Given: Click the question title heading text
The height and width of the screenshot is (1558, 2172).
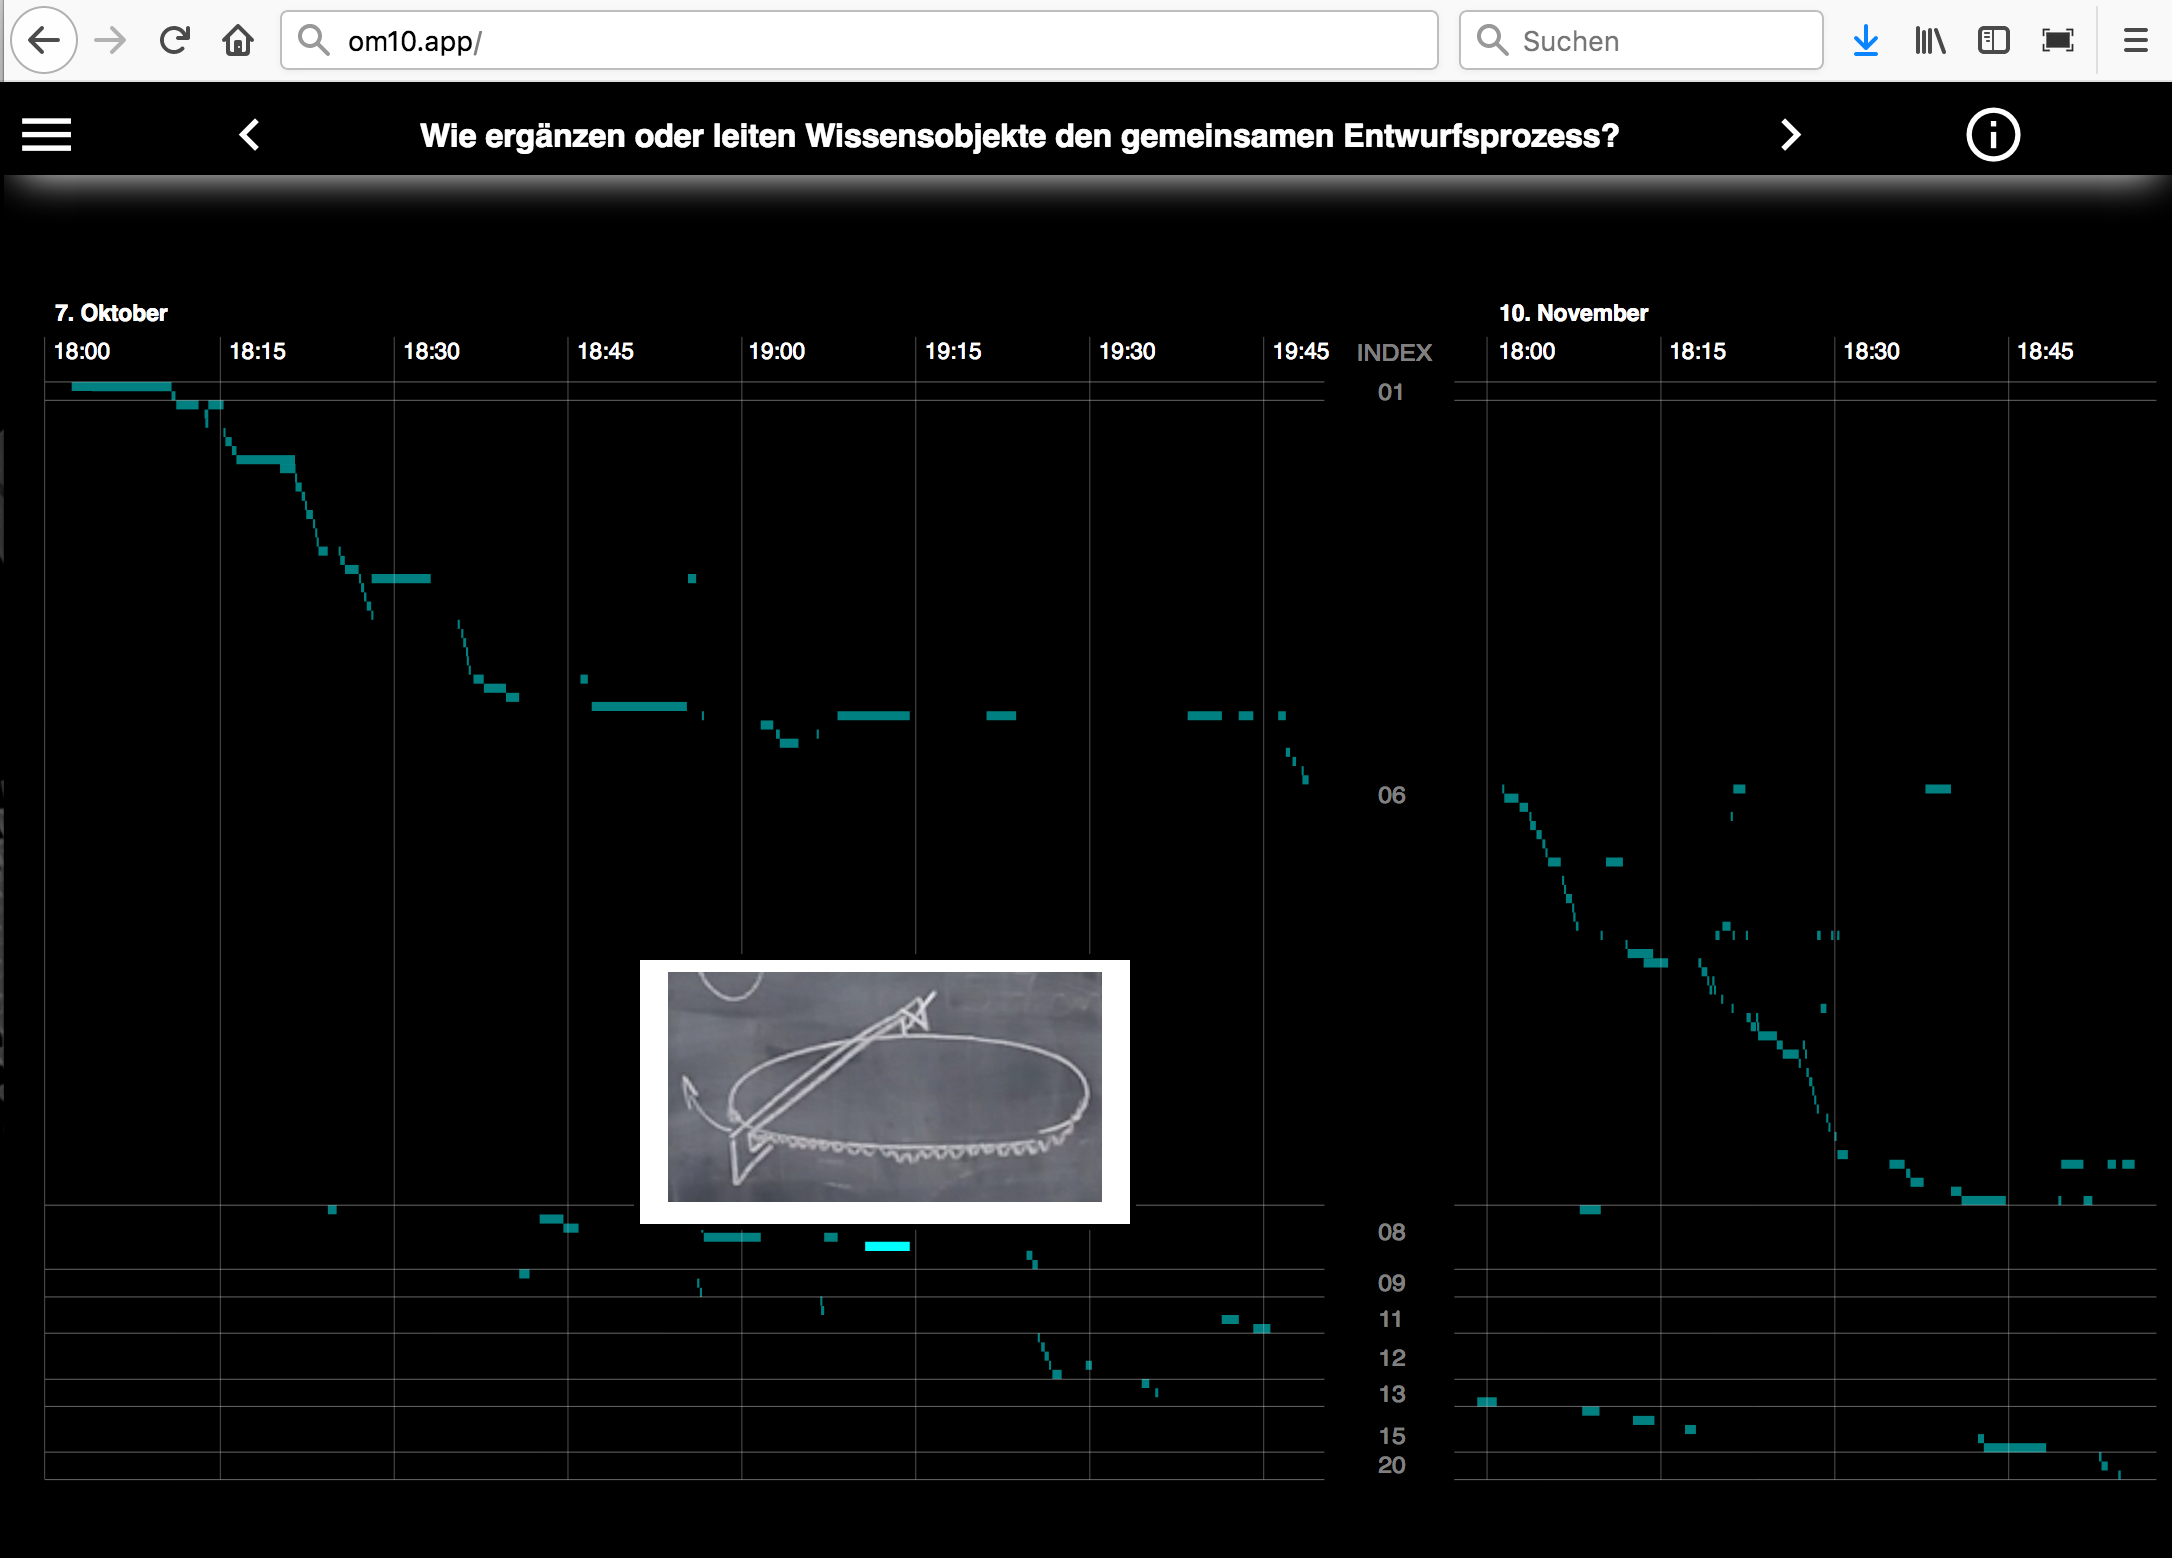Looking at the screenshot, I should pyautogui.click(x=1019, y=135).
